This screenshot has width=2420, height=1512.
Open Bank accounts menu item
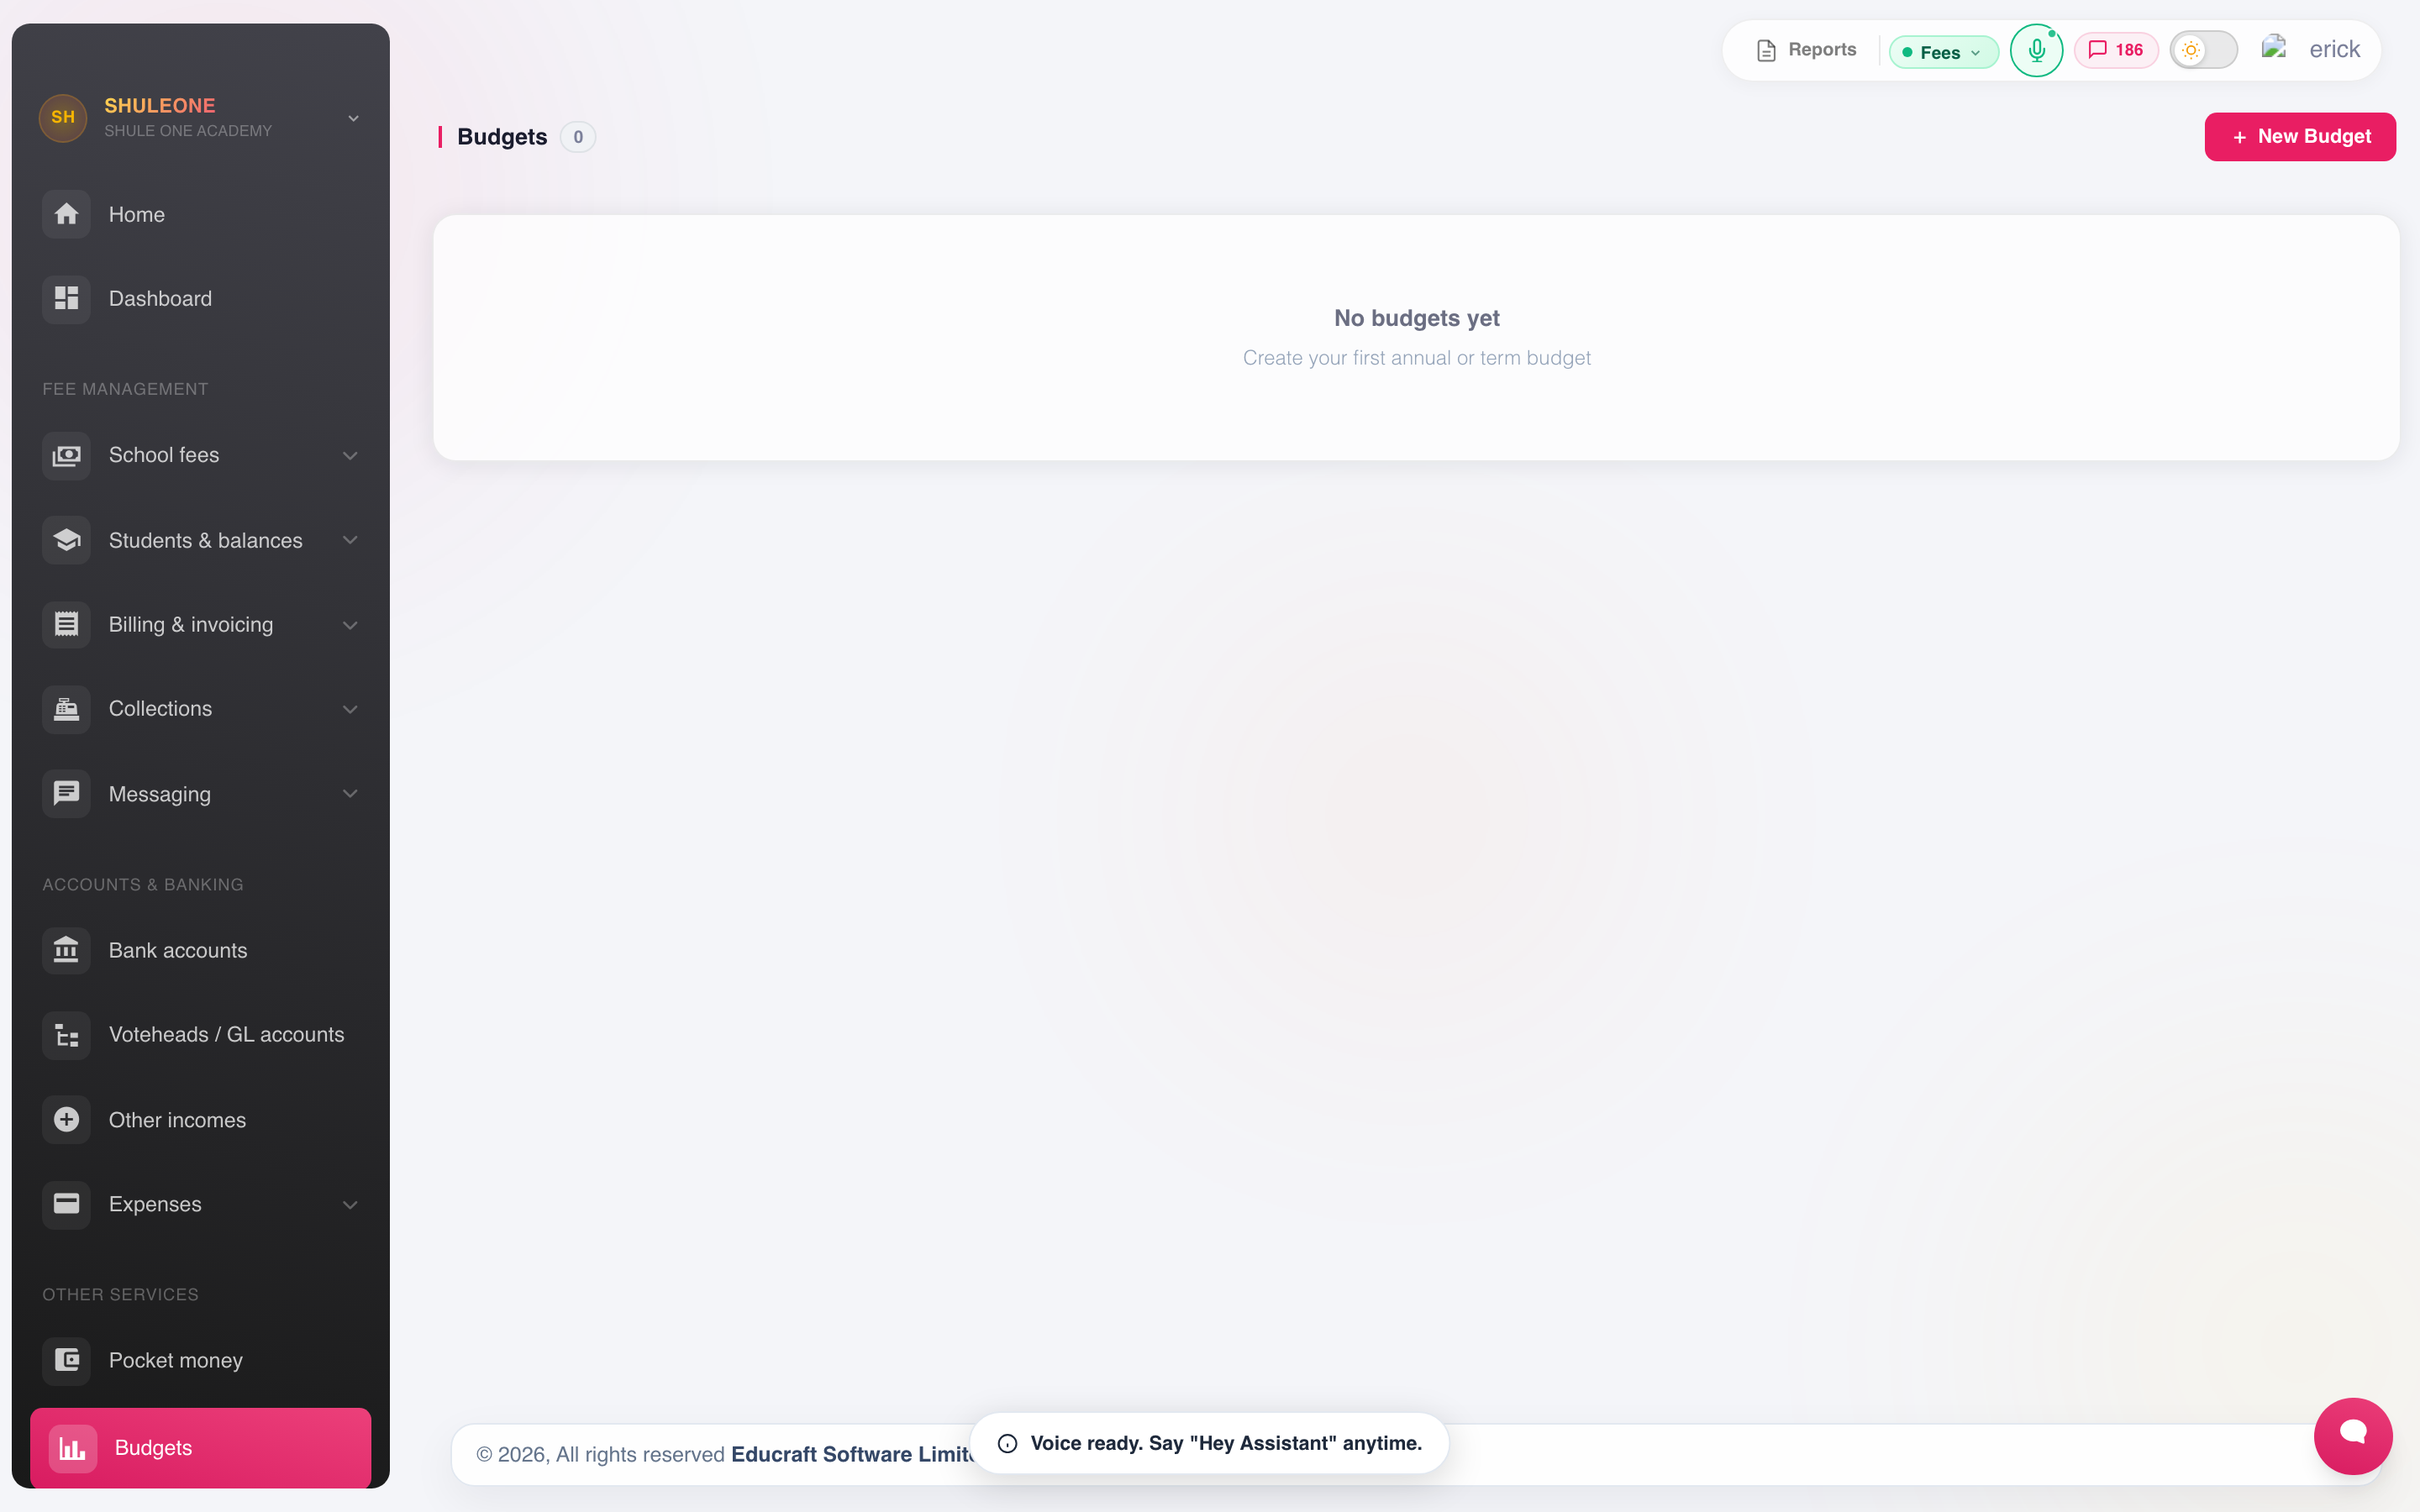200,950
